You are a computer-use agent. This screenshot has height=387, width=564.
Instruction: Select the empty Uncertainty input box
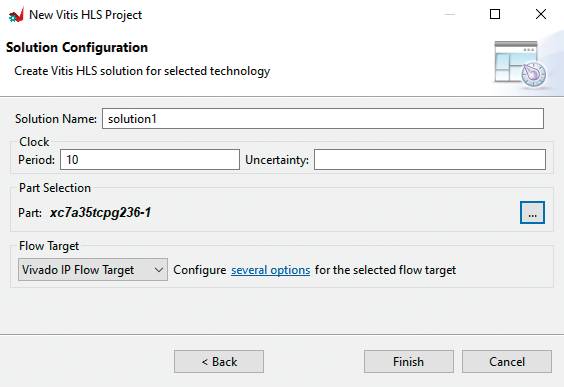(x=430, y=160)
